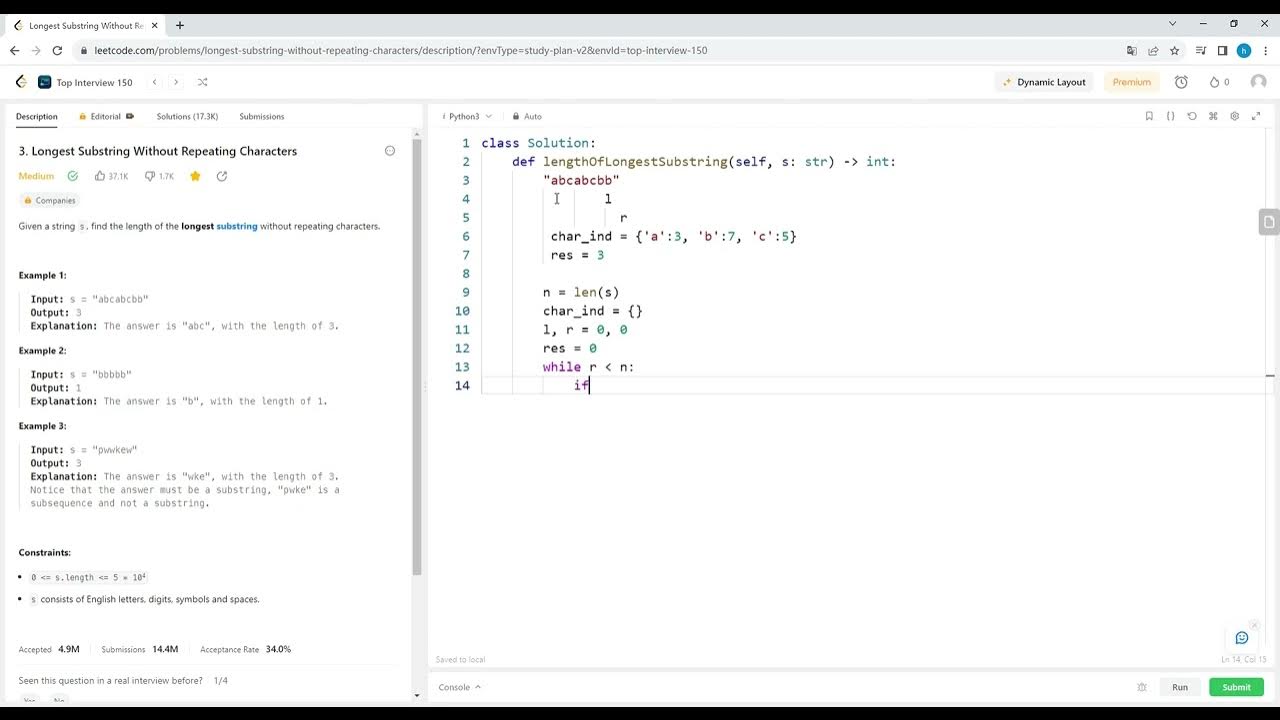This screenshot has height=720, width=1280.
Task: Share the problem via share icon
Action: pos(222,176)
